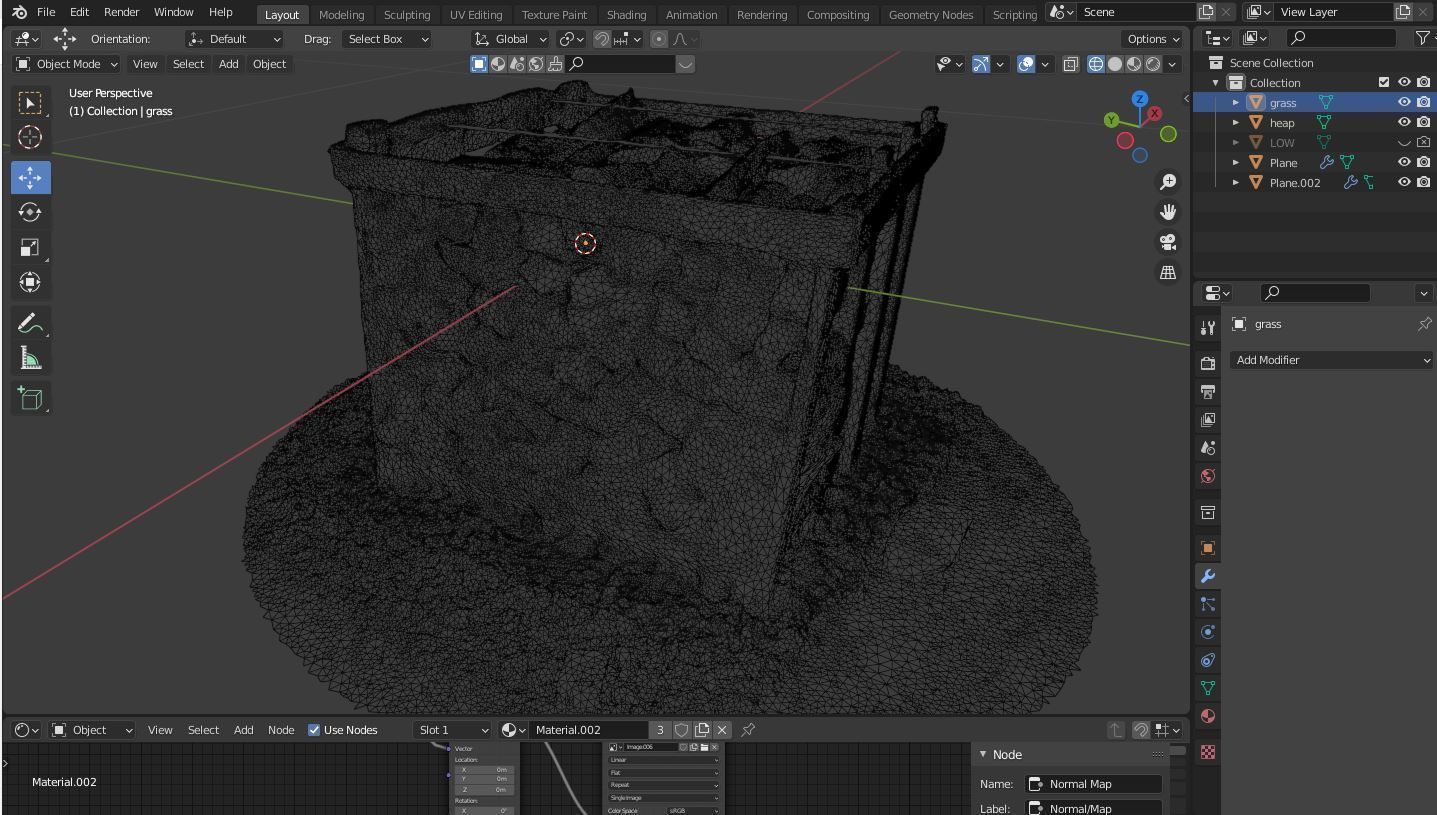Pin the grass properties panel
The width and height of the screenshot is (1437, 815).
1424,324
